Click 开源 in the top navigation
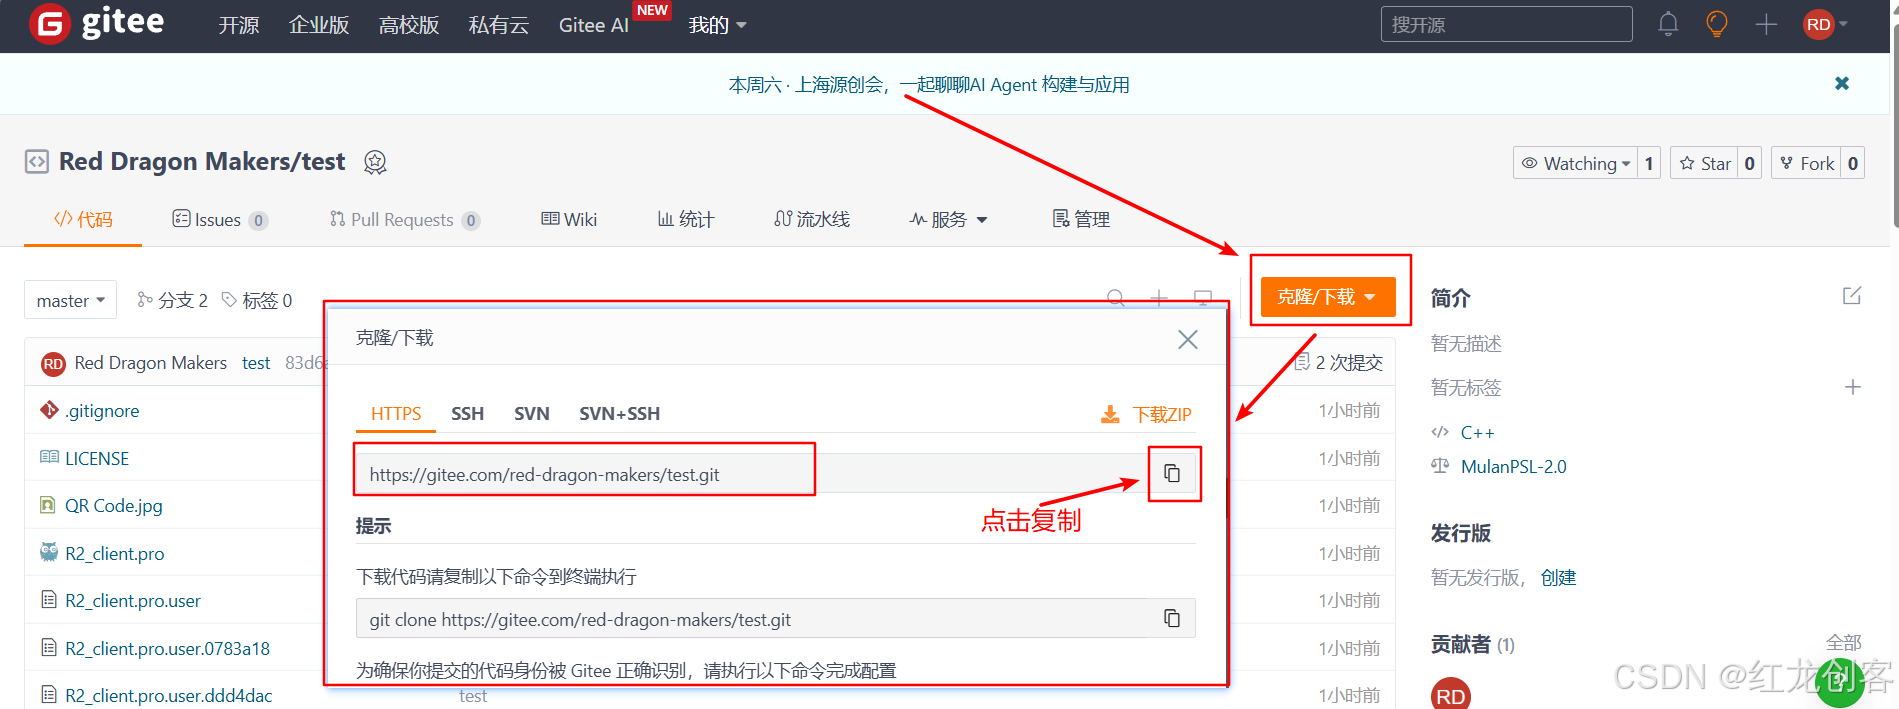The width and height of the screenshot is (1899, 709). (x=239, y=25)
